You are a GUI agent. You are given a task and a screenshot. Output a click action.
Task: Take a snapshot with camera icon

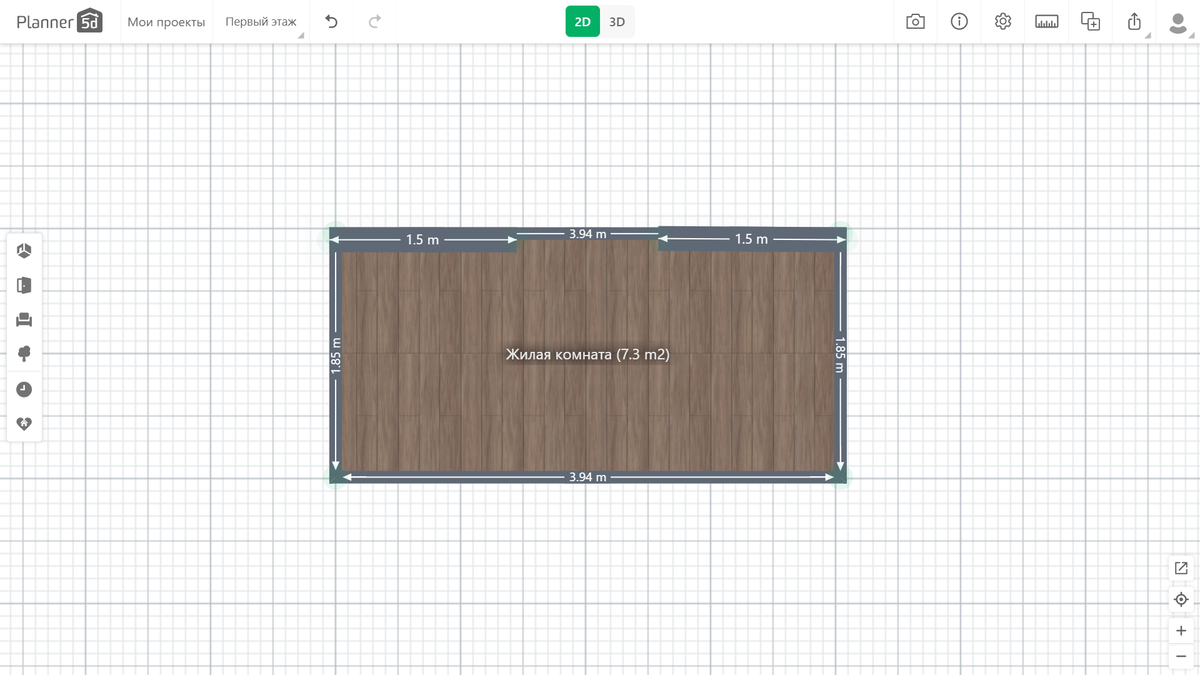[915, 21]
